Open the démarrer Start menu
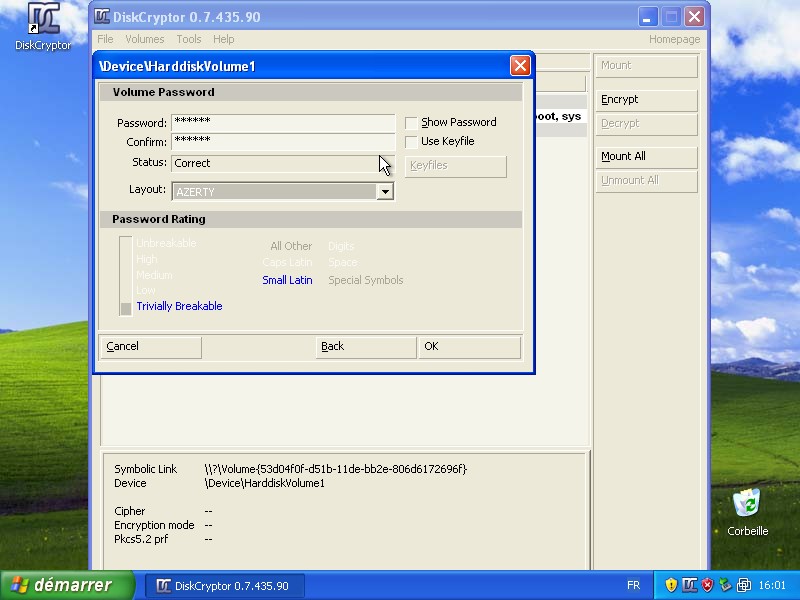 click(x=67, y=585)
